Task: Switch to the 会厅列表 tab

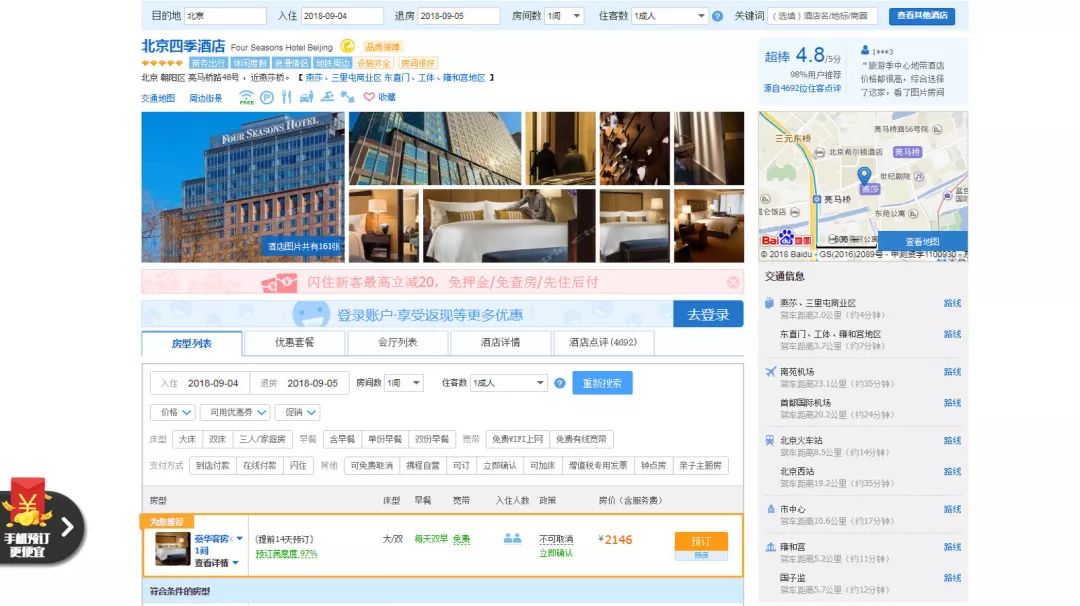Action: [397, 342]
